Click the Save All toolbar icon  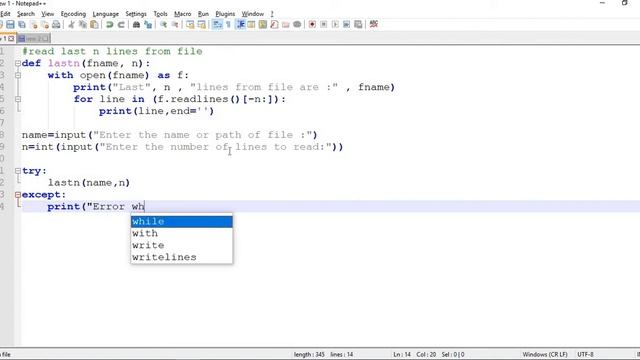22,24
